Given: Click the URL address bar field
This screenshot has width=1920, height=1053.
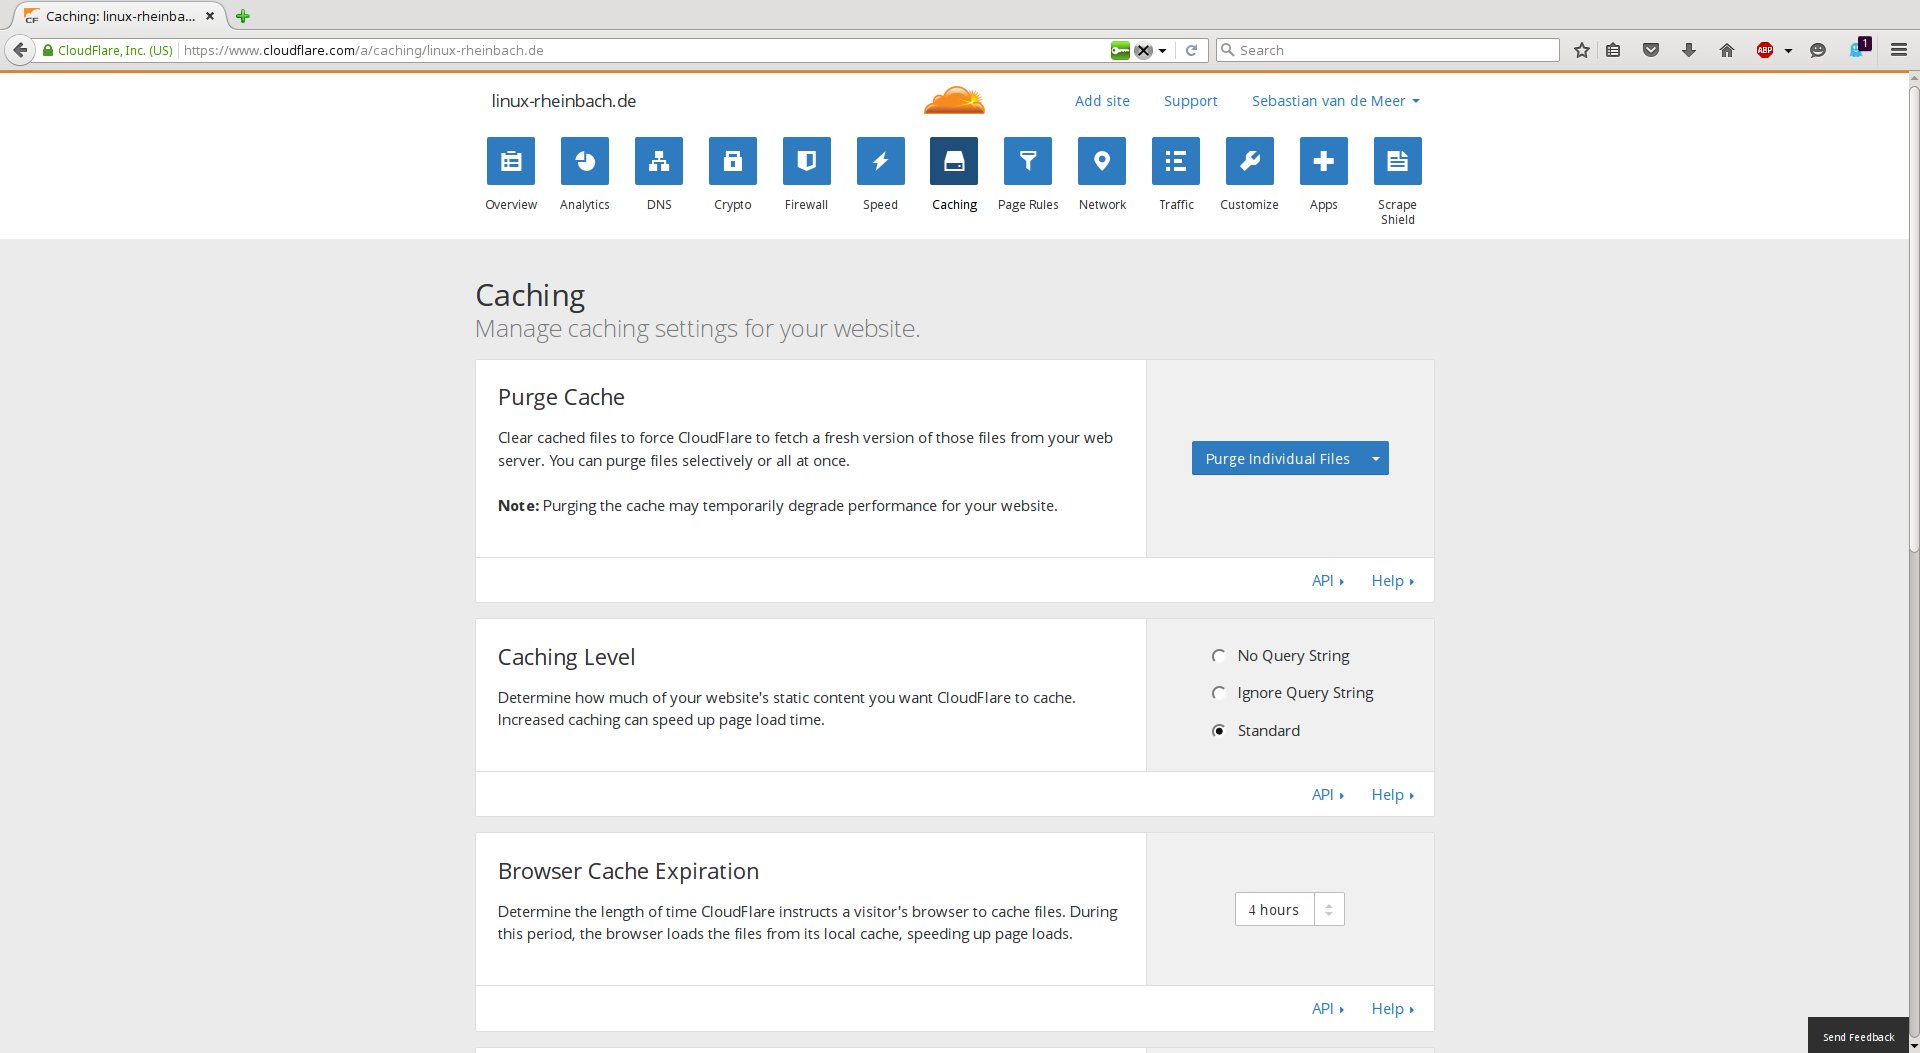Looking at the screenshot, I should (x=640, y=50).
